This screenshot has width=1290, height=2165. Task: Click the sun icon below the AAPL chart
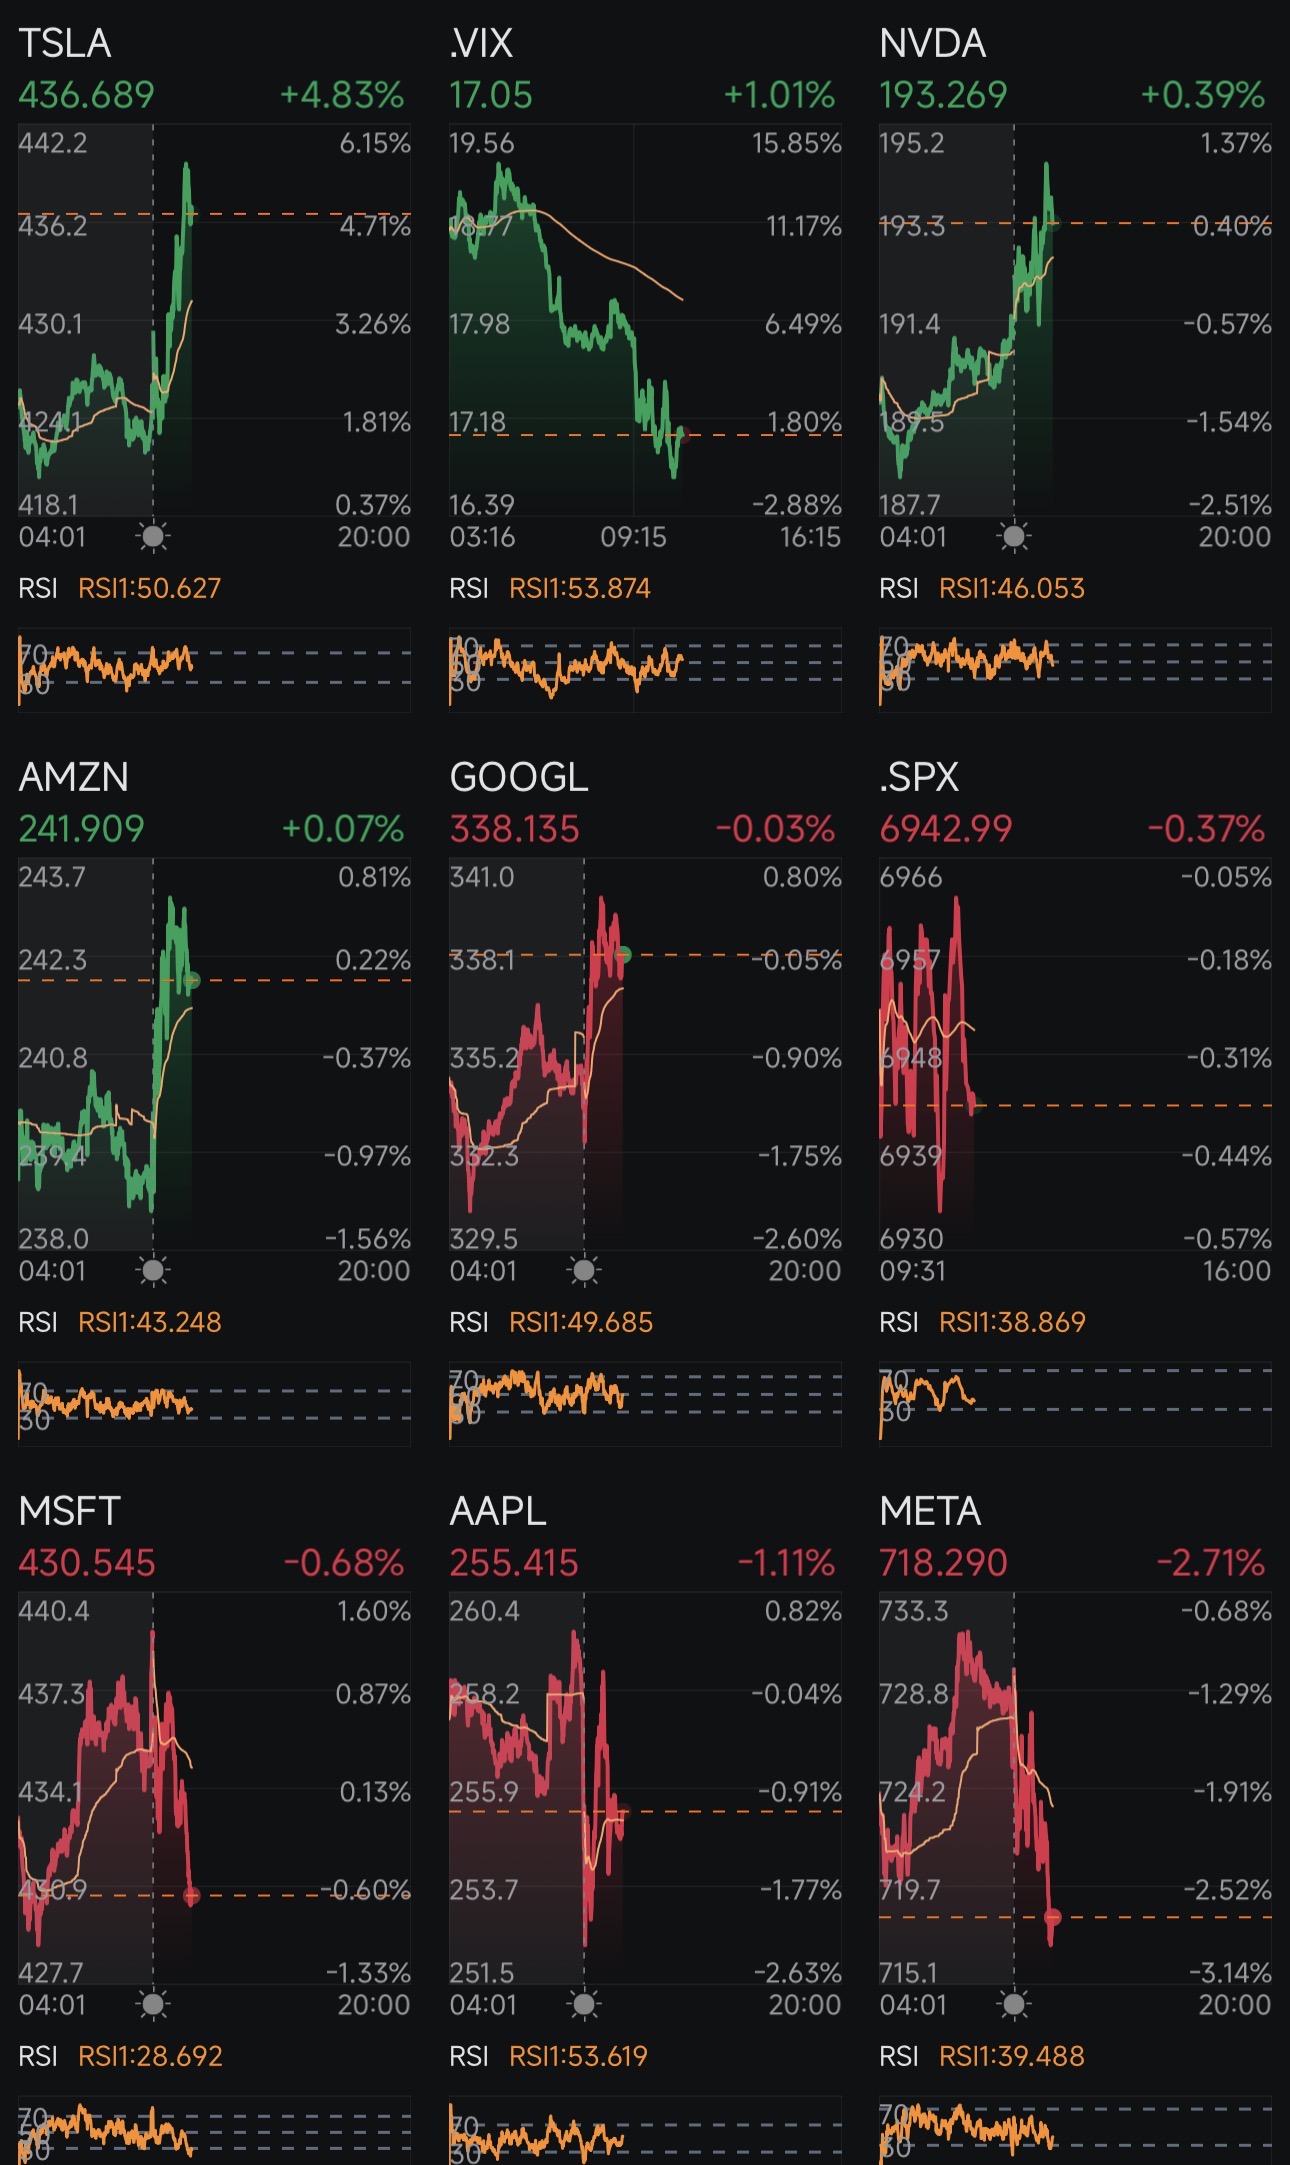pyautogui.click(x=584, y=2003)
